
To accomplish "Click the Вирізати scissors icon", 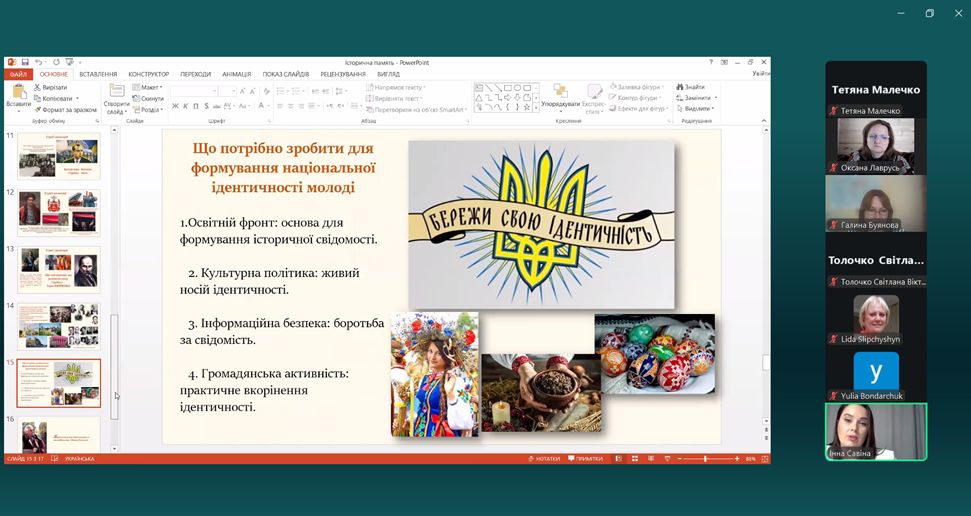I will [x=38, y=87].
